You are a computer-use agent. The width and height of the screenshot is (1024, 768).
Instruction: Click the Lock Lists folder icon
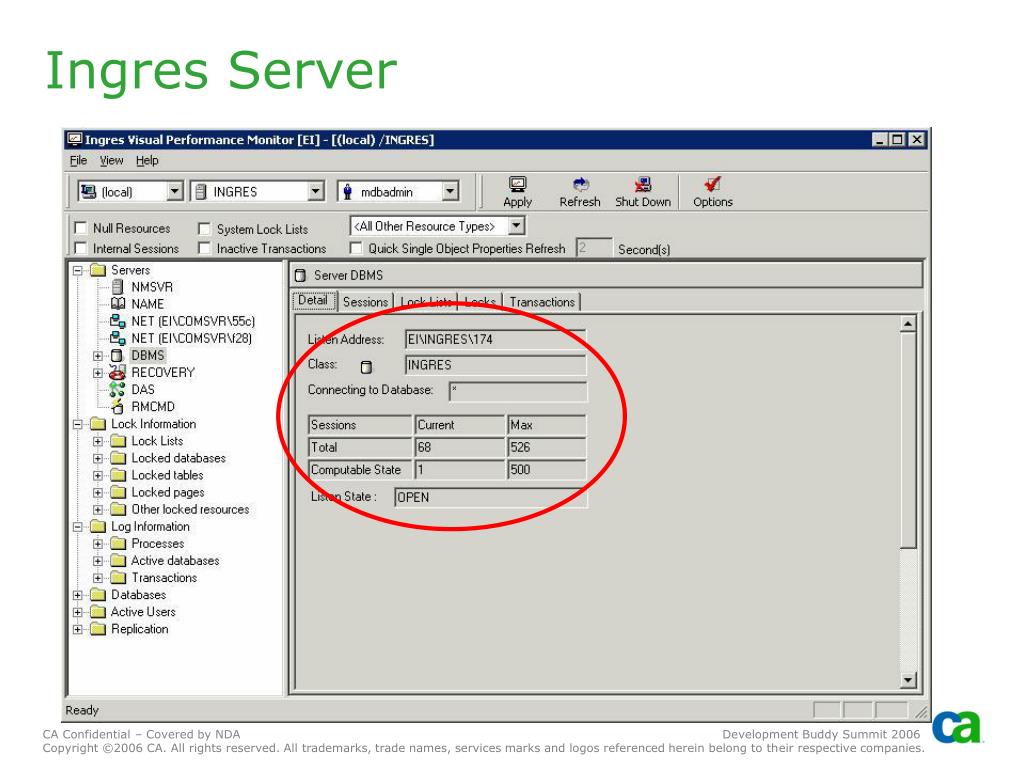[x=118, y=441]
